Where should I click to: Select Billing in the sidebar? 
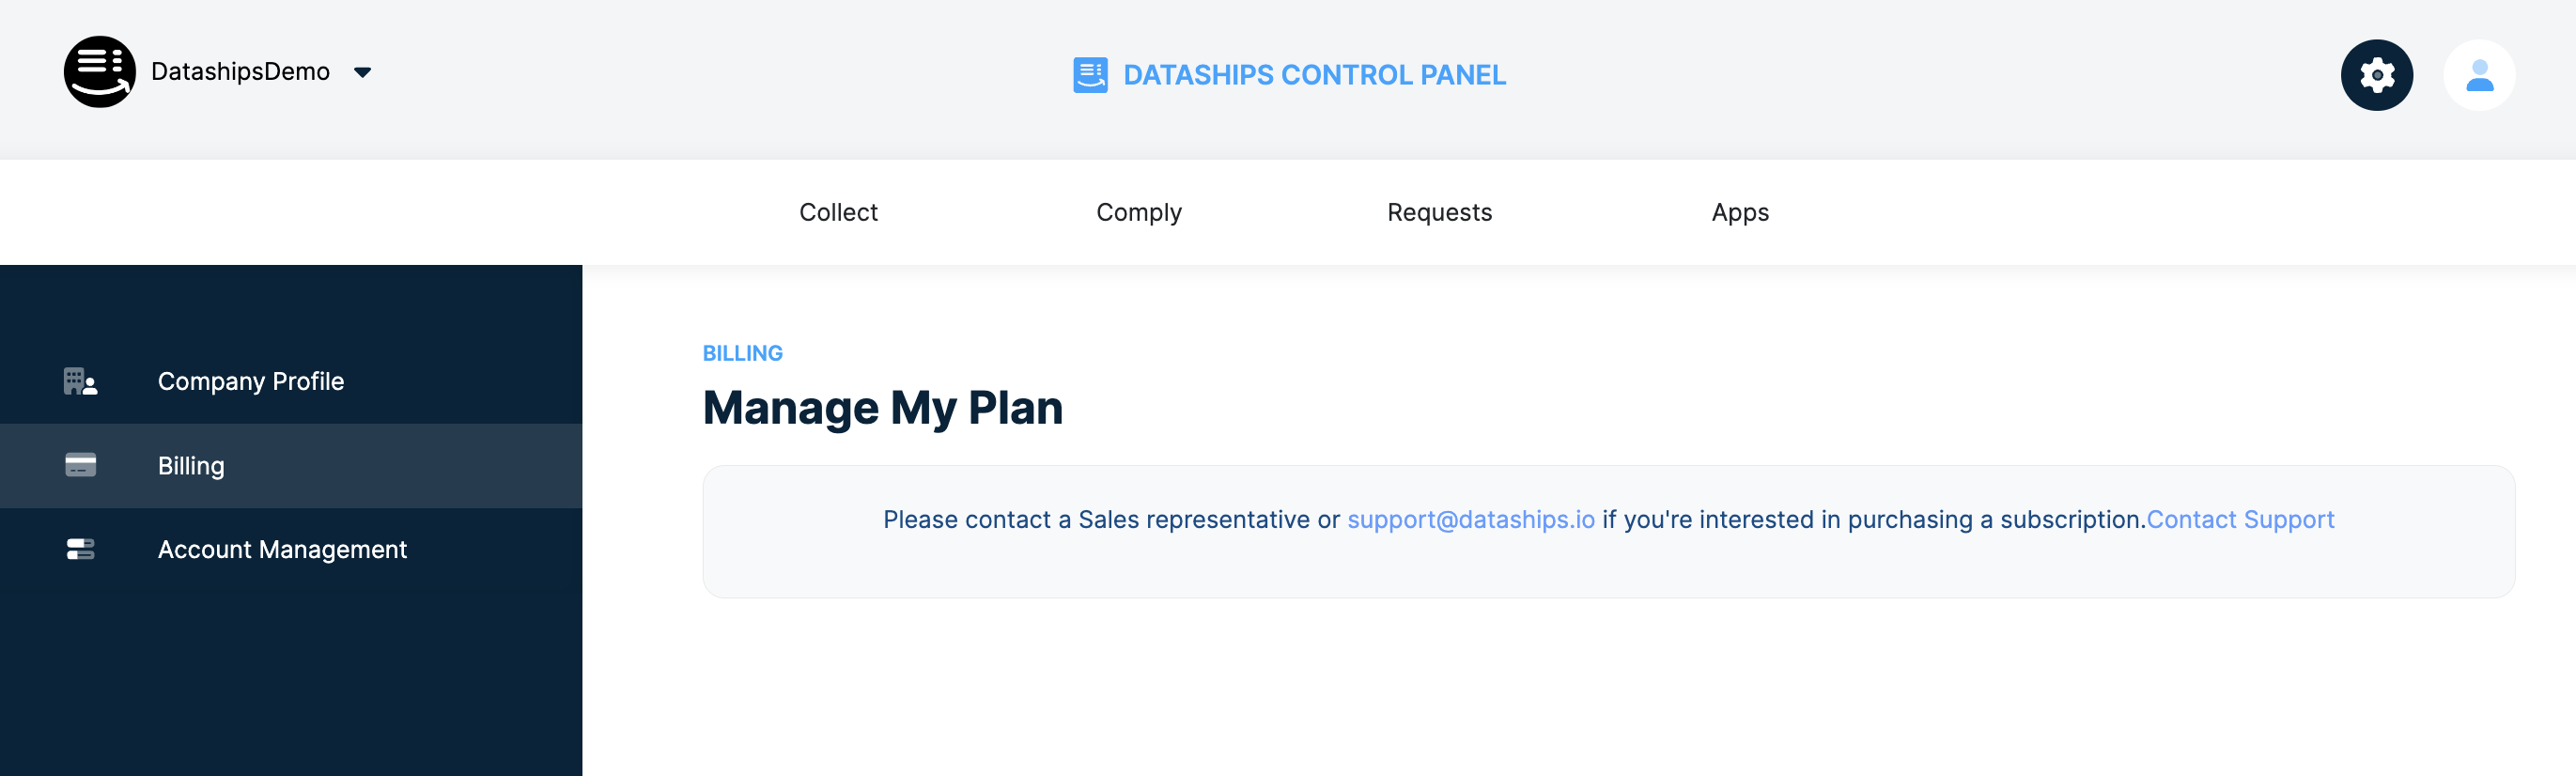coord(291,466)
